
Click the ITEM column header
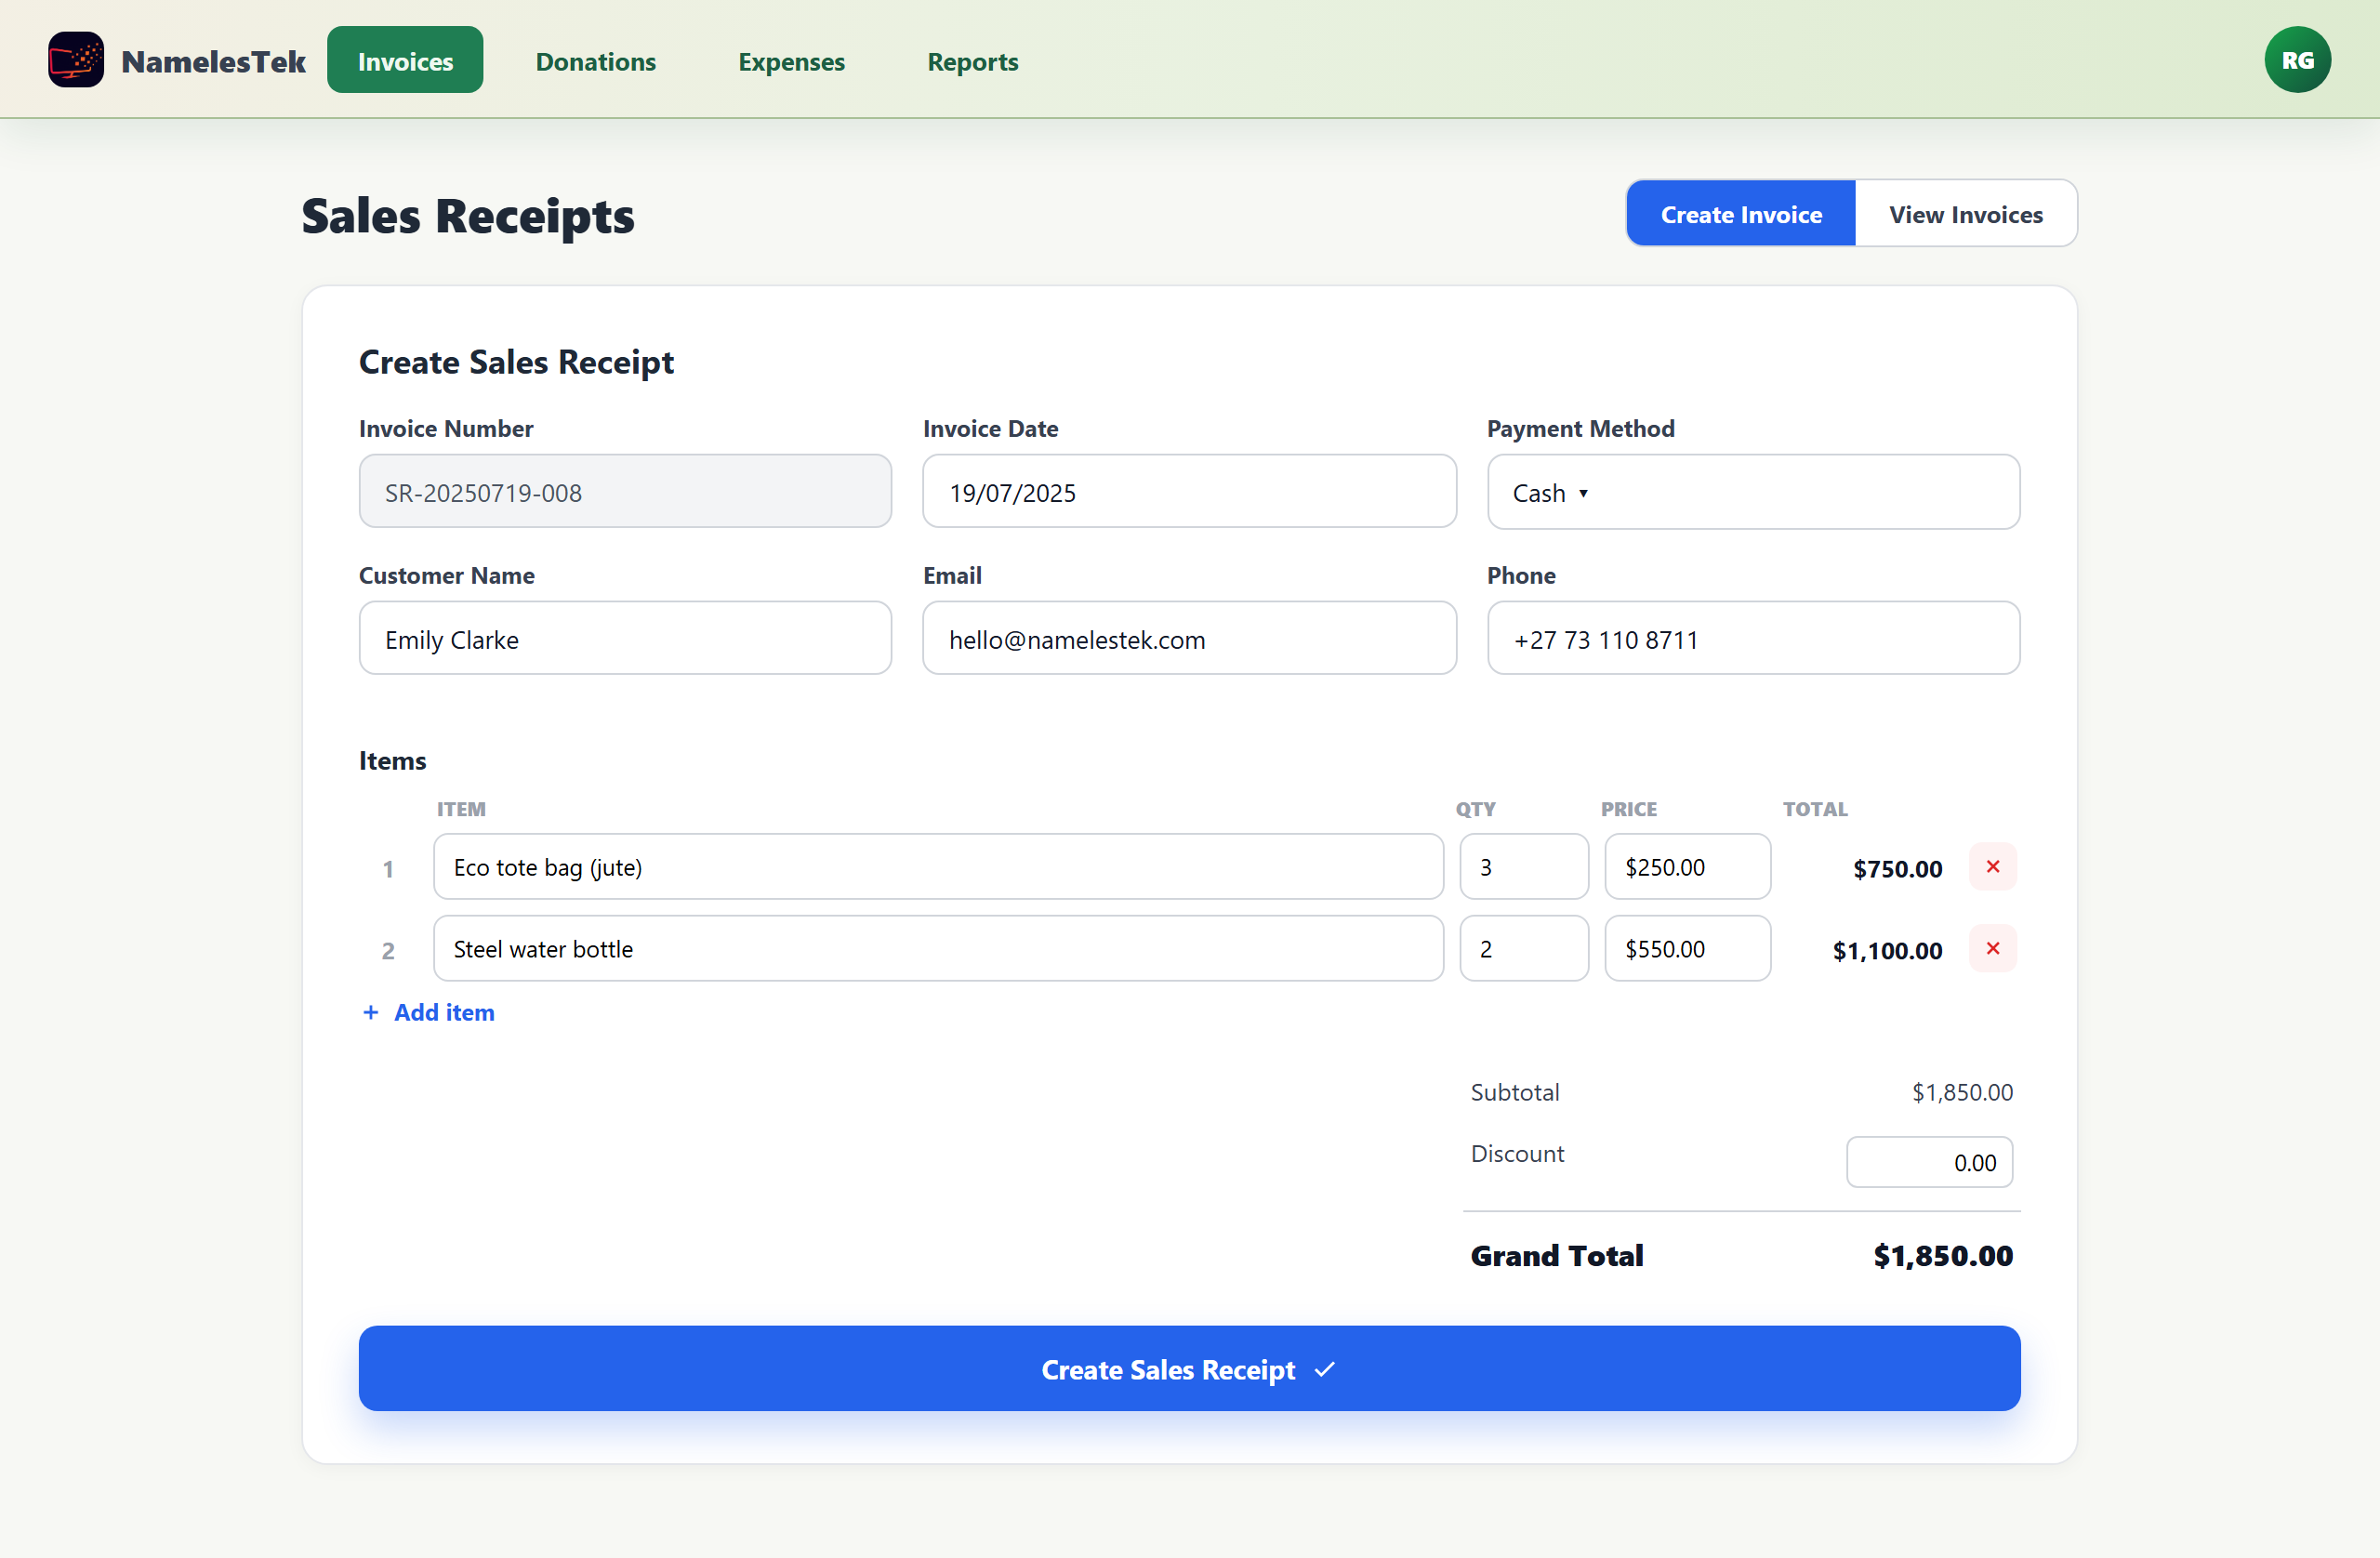[461, 809]
